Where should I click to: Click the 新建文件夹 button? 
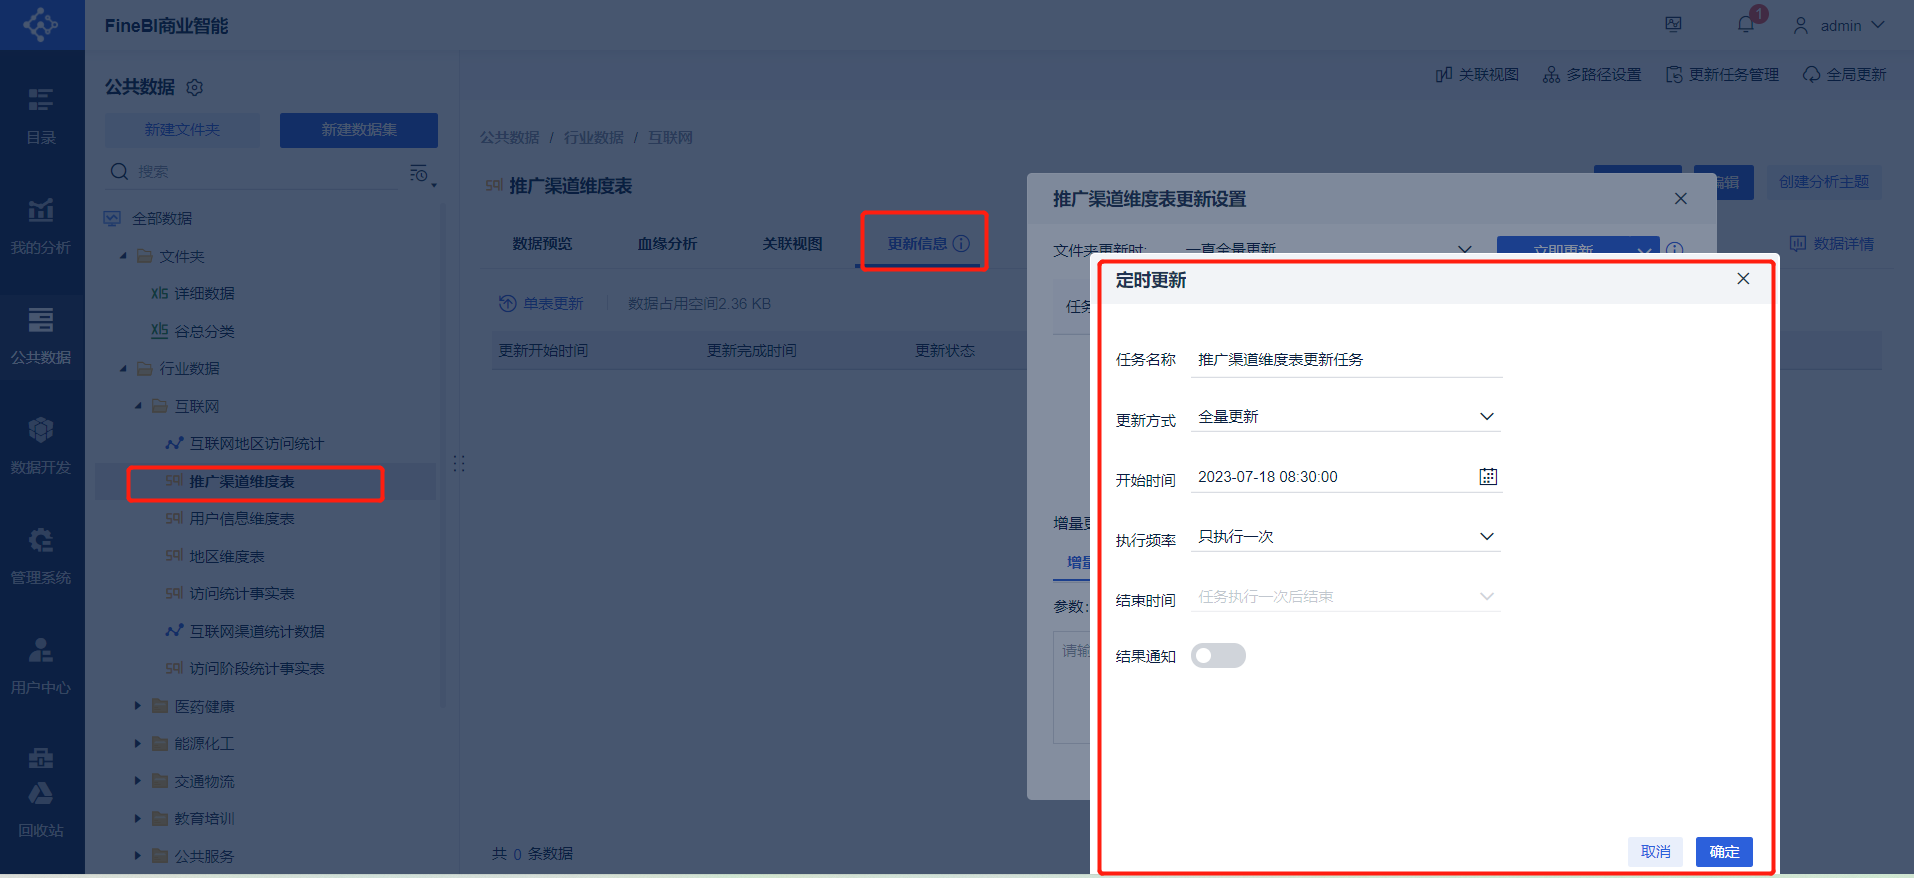(x=182, y=130)
